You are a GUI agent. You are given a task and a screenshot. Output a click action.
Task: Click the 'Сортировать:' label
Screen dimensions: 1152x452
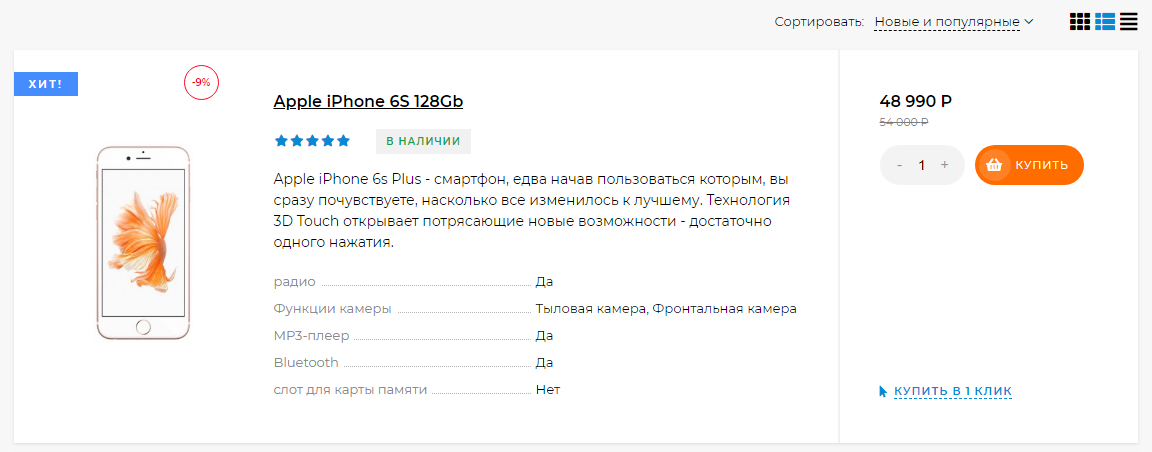[819, 22]
